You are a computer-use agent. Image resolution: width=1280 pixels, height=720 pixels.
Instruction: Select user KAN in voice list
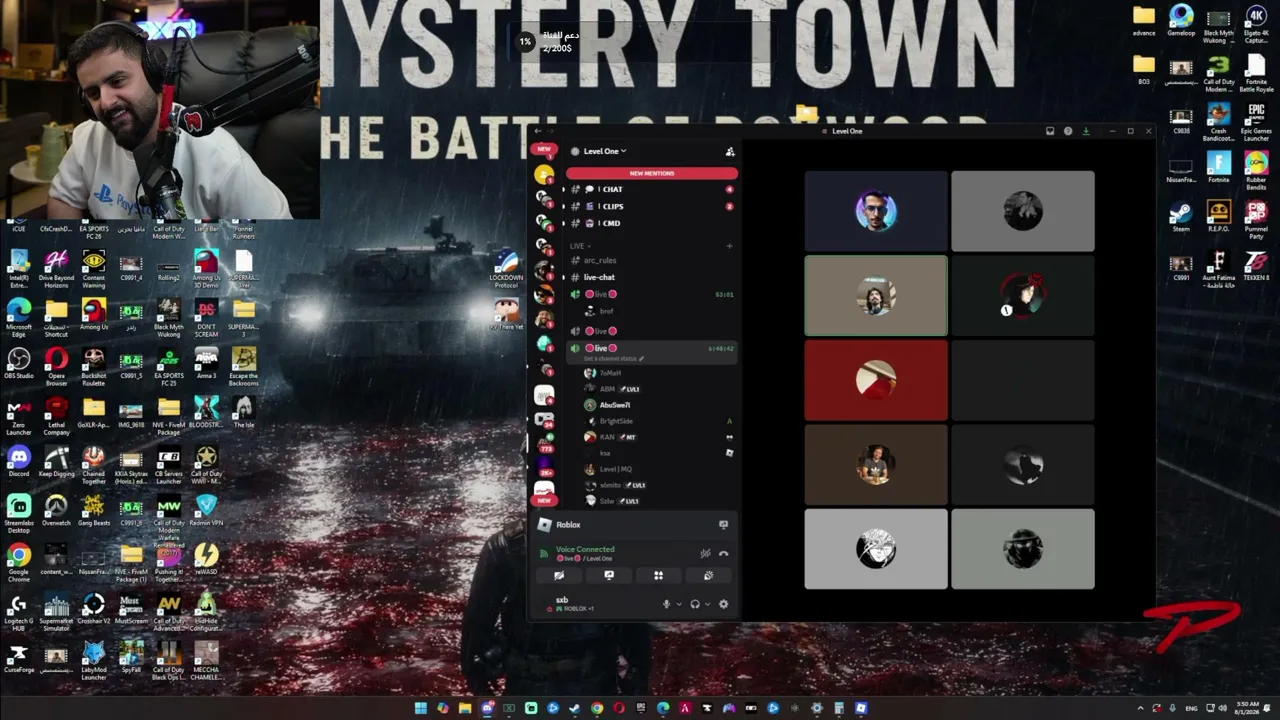coord(611,437)
